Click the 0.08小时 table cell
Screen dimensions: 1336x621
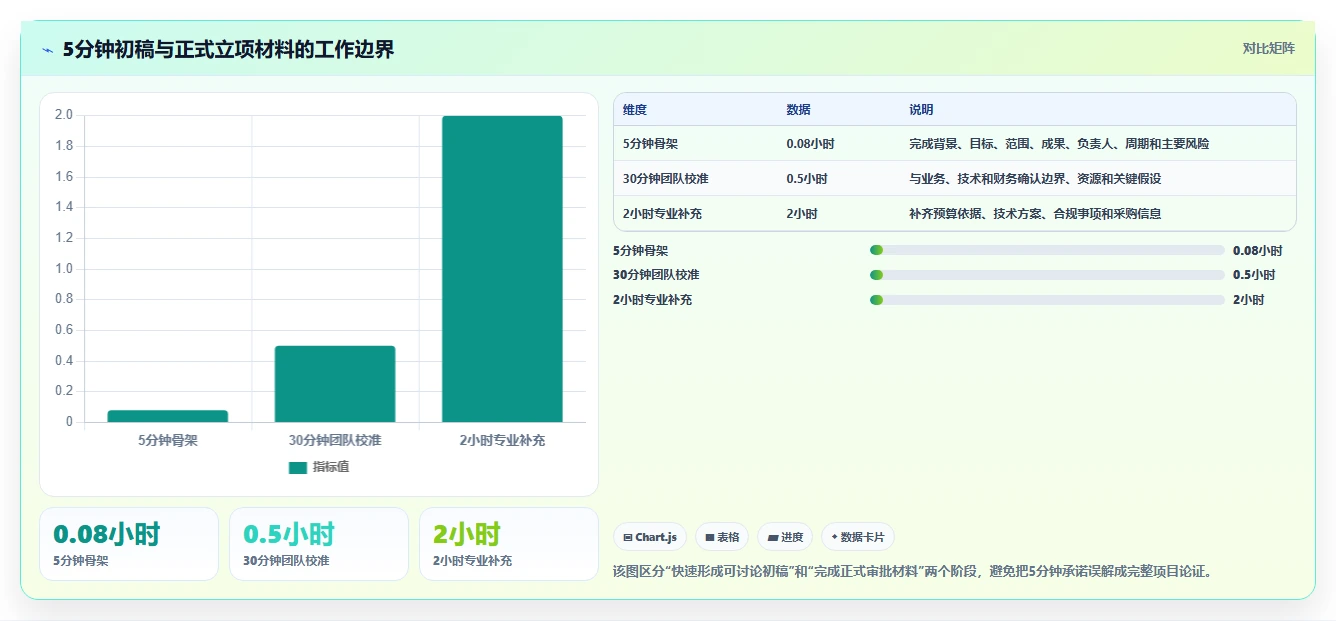pos(811,144)
